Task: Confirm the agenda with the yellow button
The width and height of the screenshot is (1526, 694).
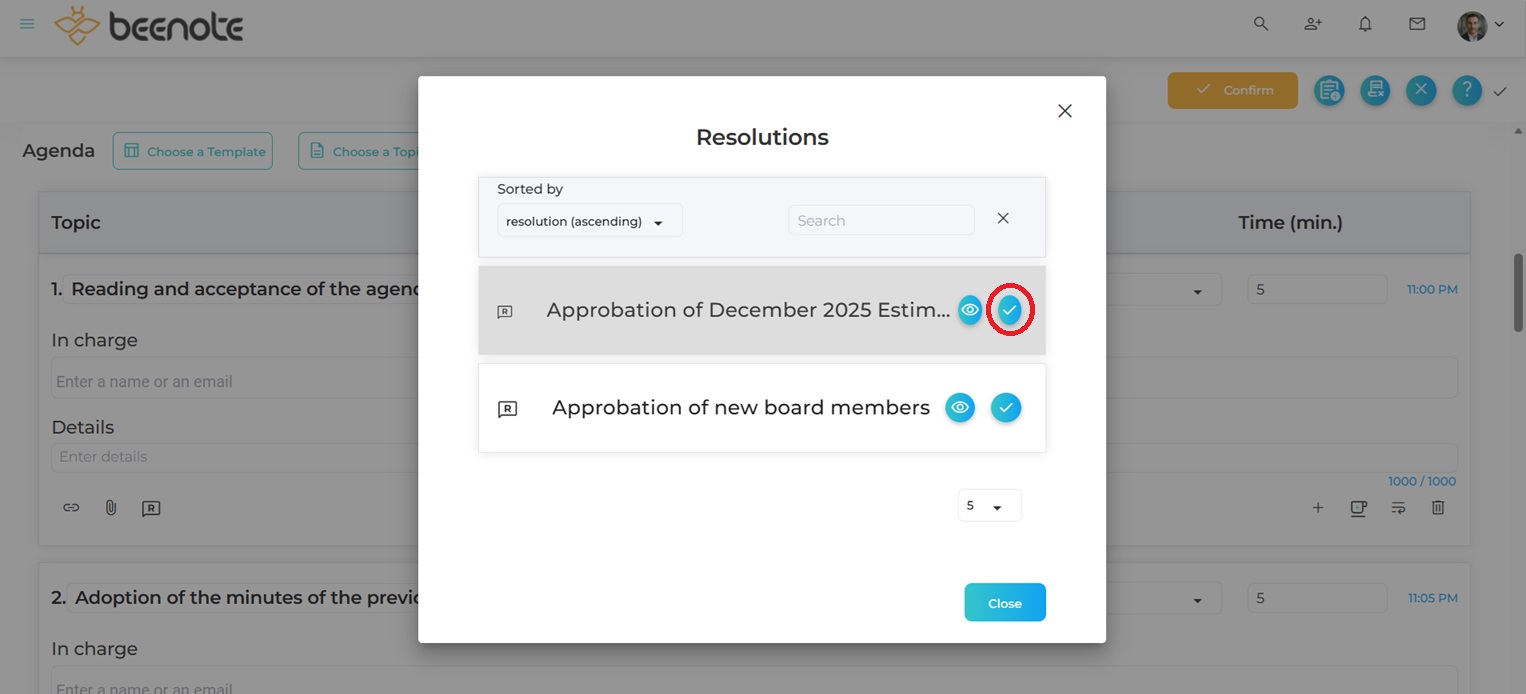Action: point(1232,90)
